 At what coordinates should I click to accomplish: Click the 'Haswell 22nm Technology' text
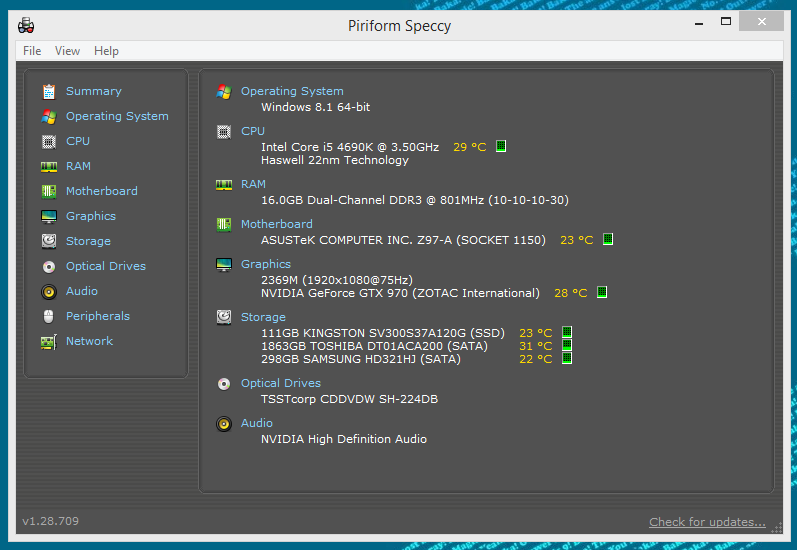[x=335, y=160]
